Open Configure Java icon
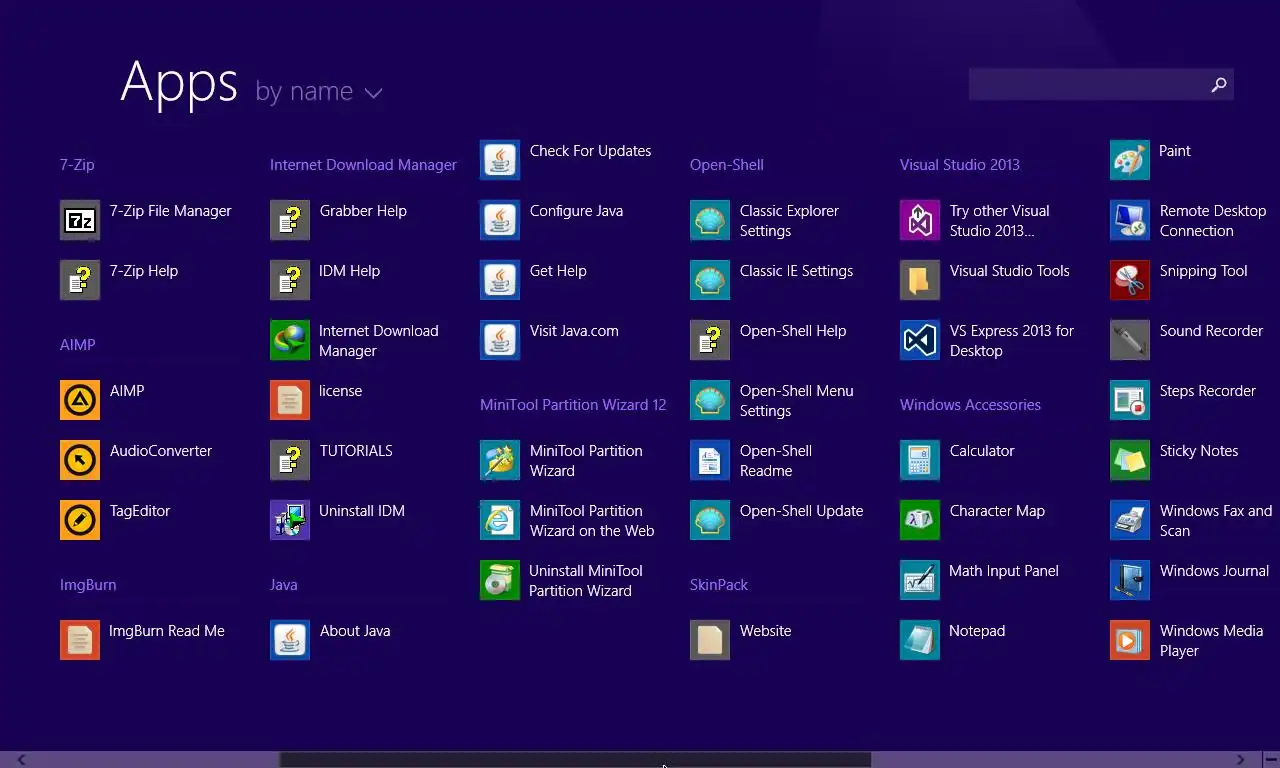 click(500, 220)
